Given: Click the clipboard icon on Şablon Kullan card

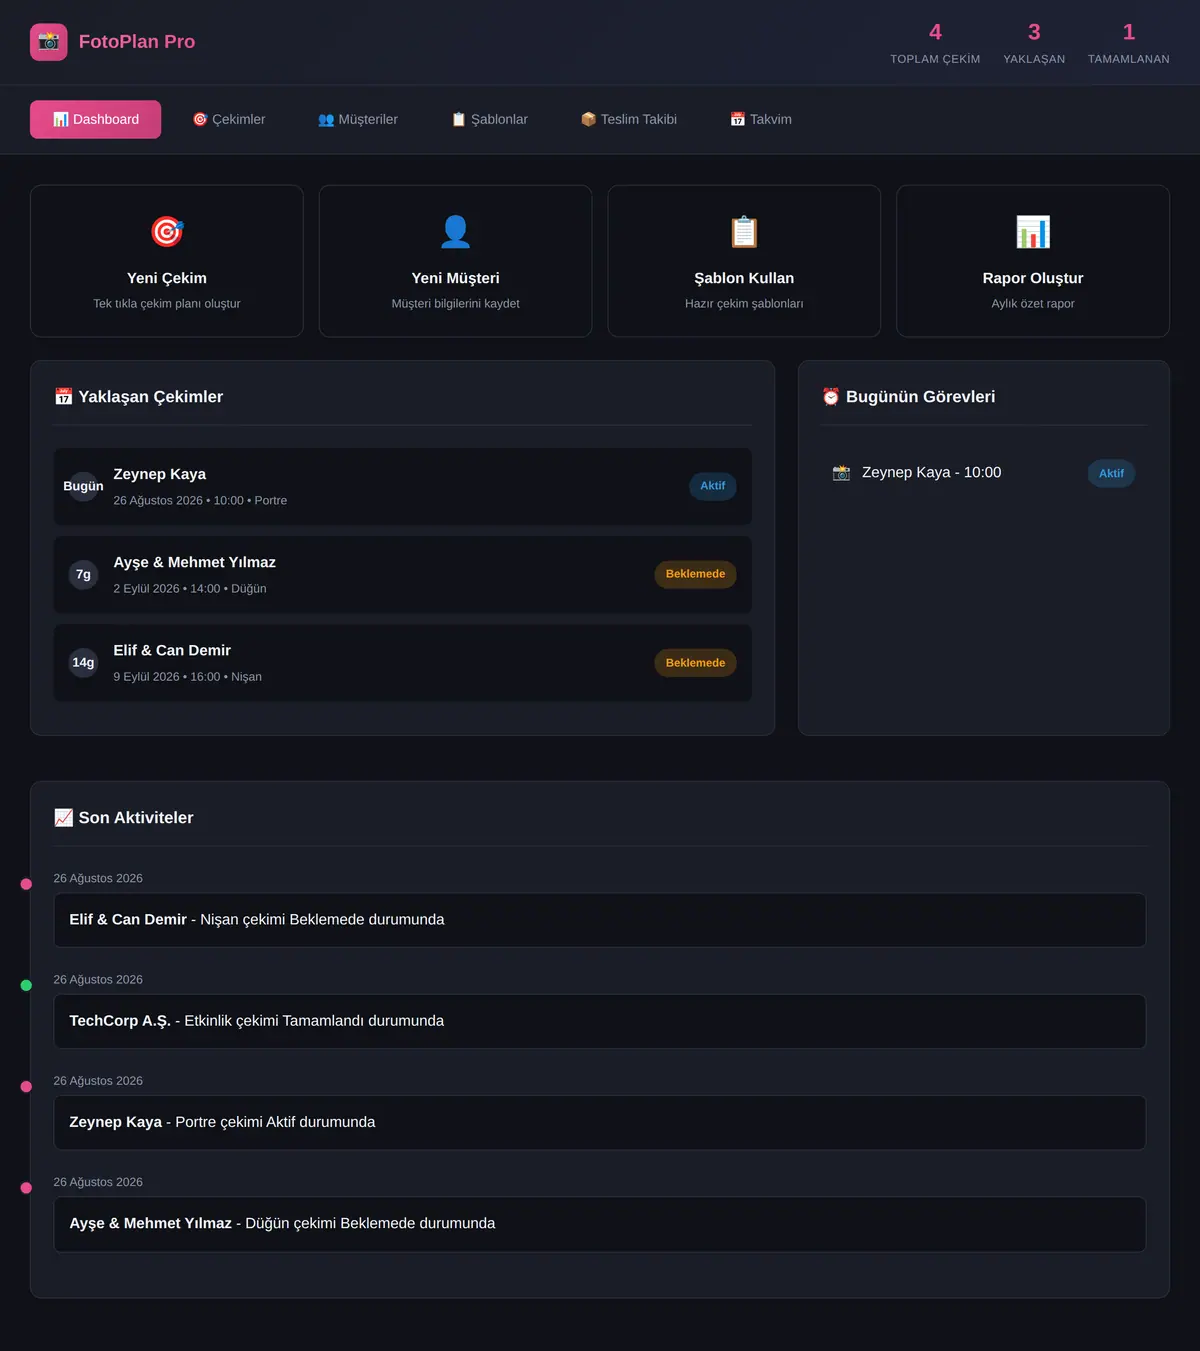Looking at the screenshot, I should tap(744, 232).
